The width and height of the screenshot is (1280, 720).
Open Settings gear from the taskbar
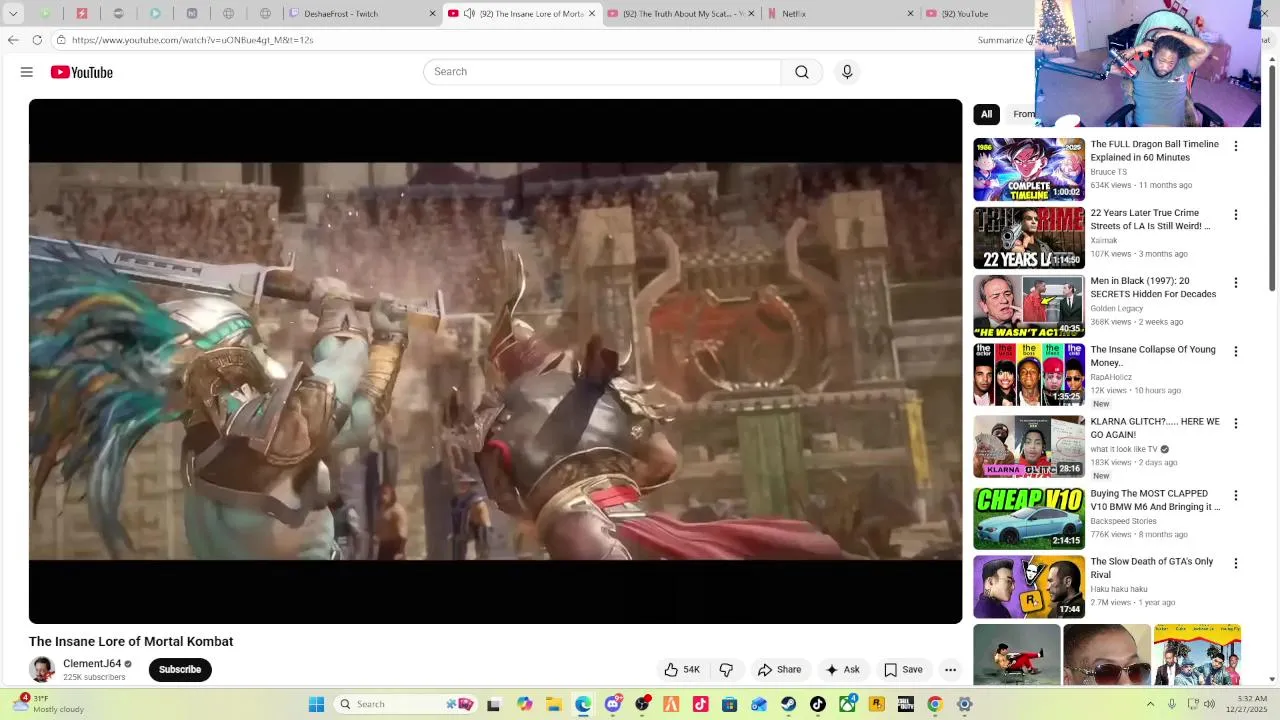[965, 704]
